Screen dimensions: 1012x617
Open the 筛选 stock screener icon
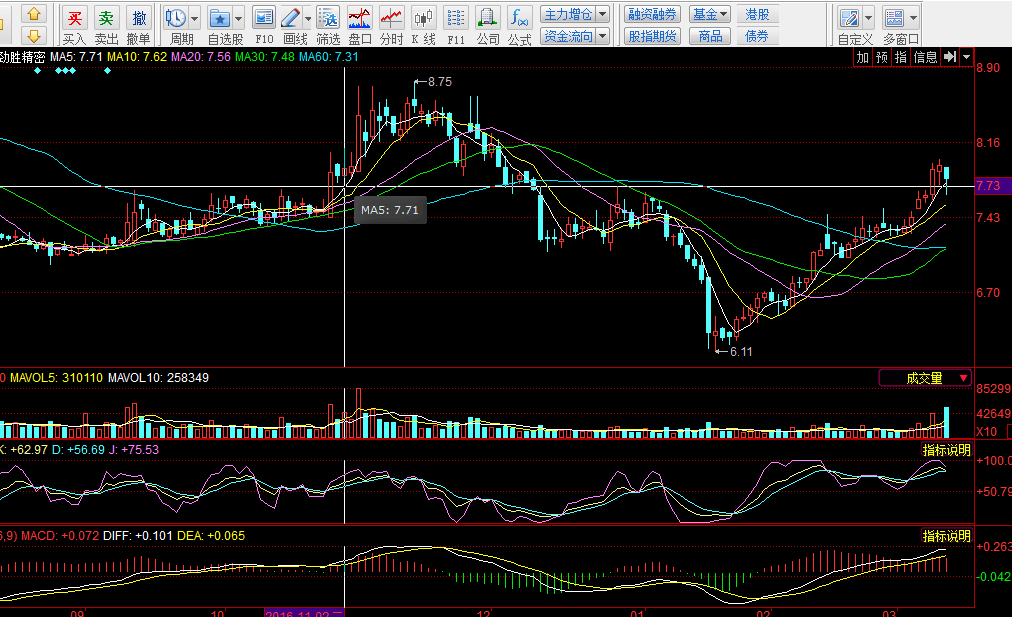[x=328, y=18]
